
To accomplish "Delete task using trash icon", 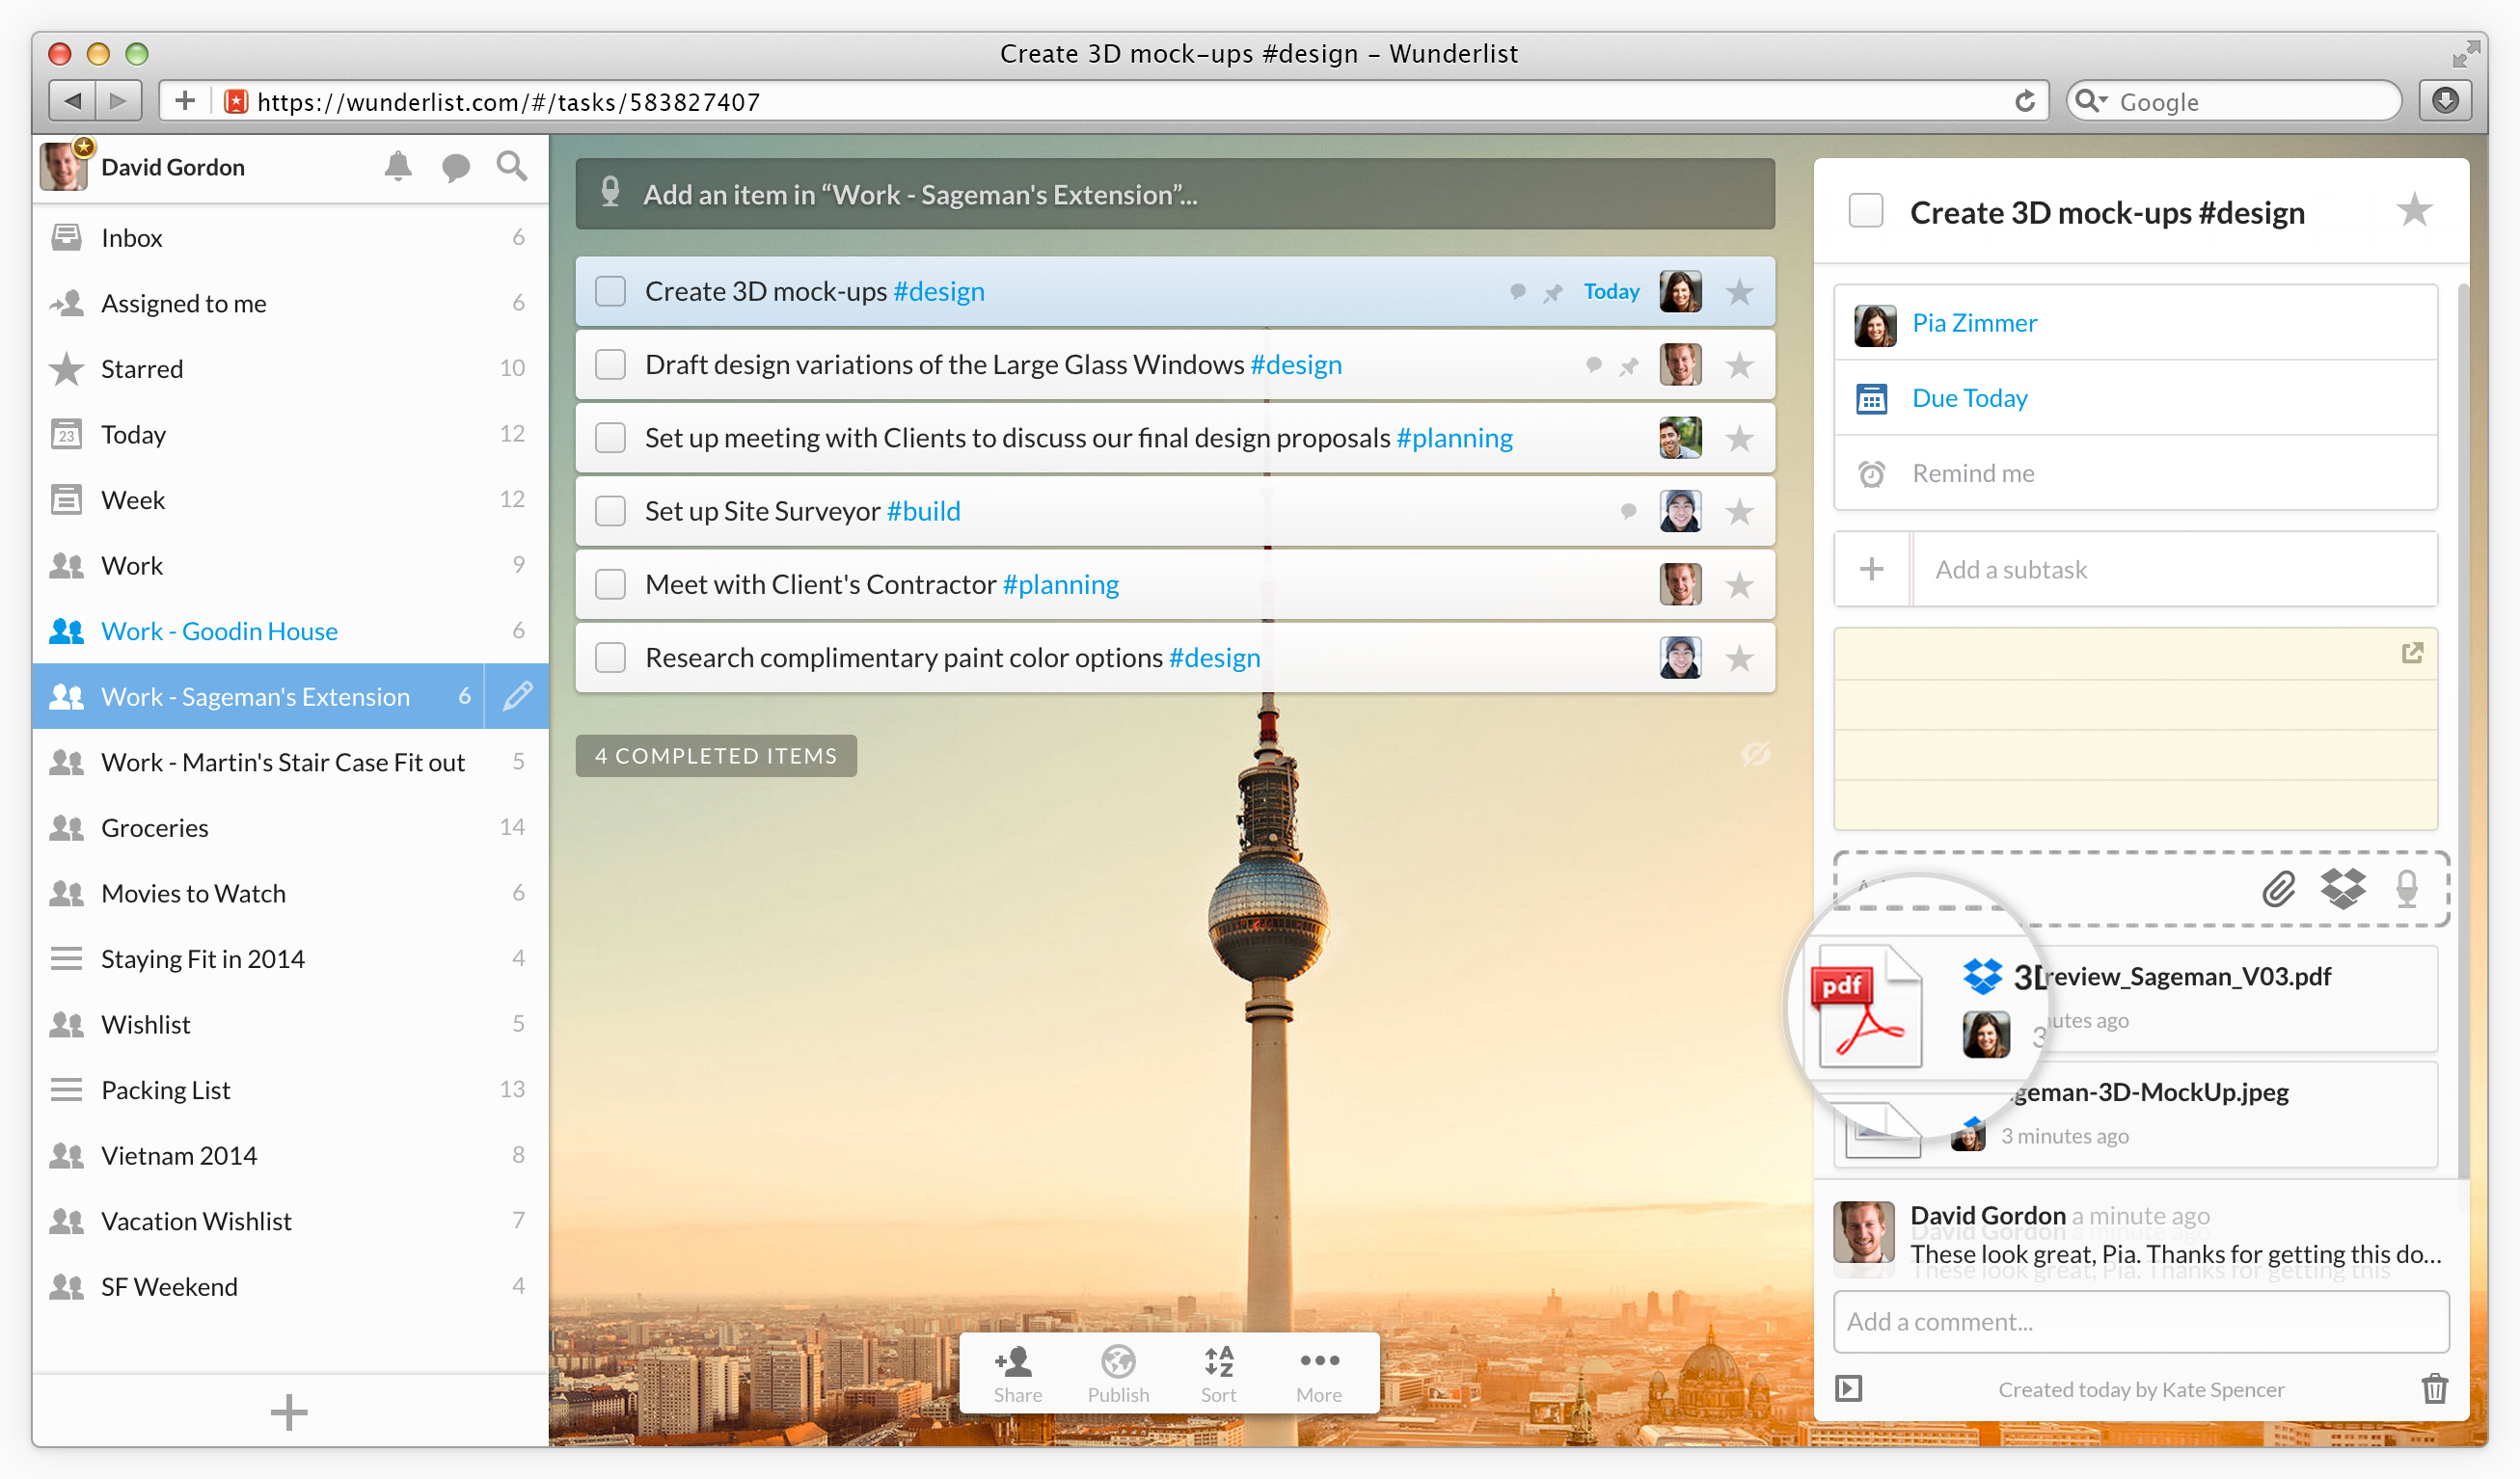I will click(x=2434, y=1389).
